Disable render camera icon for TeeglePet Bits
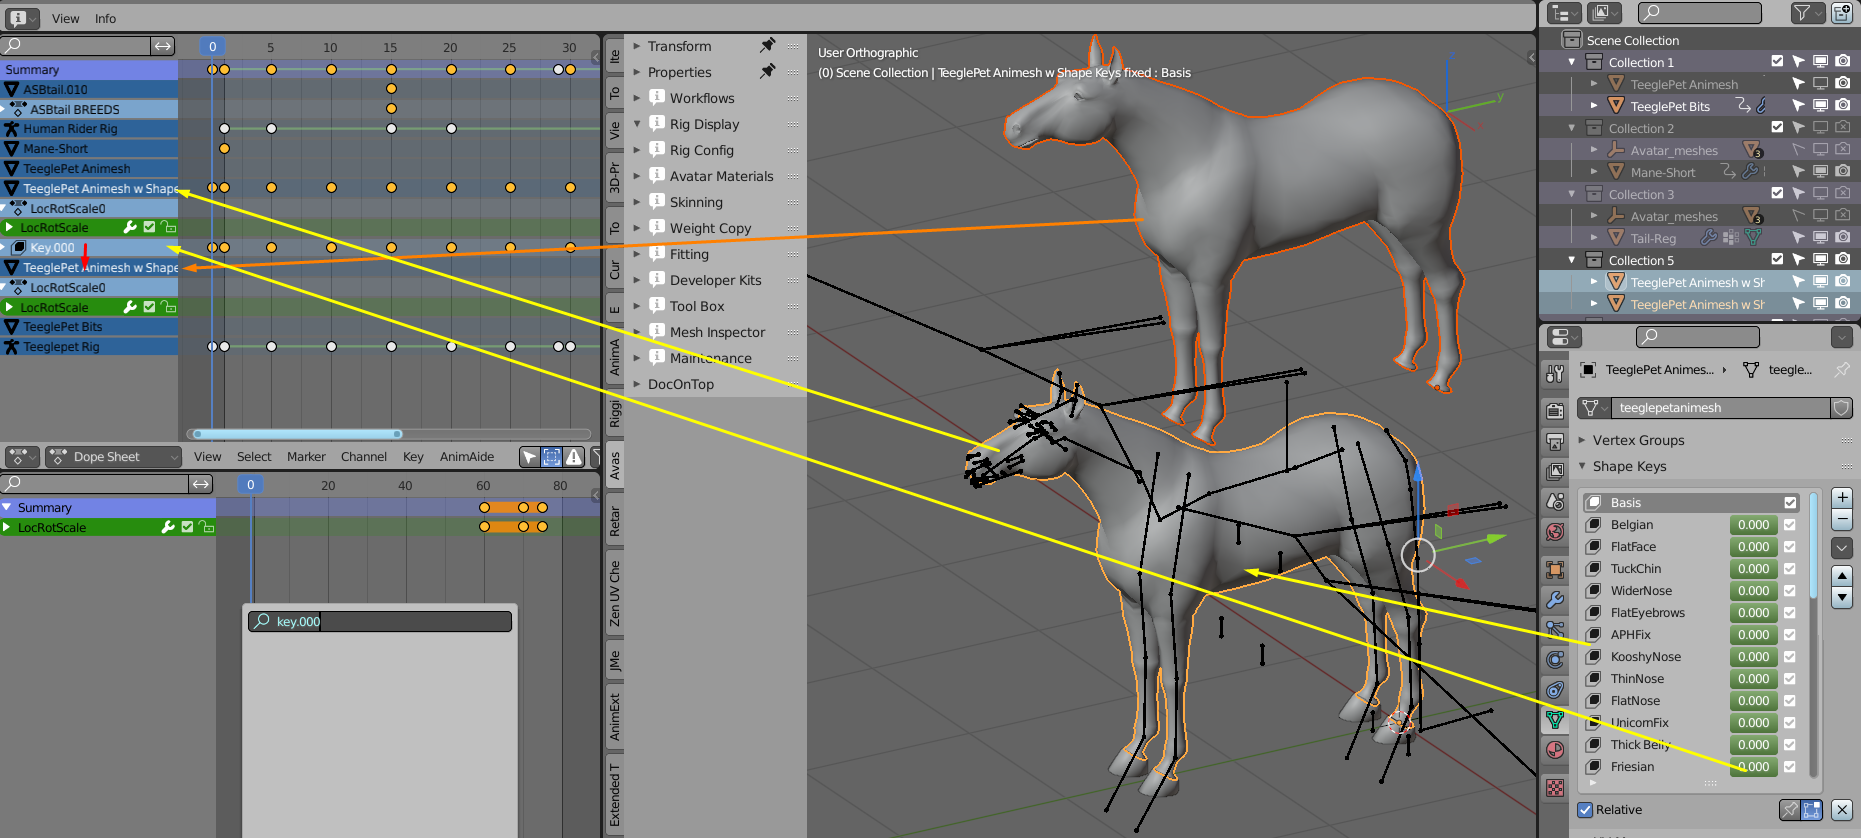Image resolution: width=1861 pixels, height=838 pixels. click(x=1842, y=106)
